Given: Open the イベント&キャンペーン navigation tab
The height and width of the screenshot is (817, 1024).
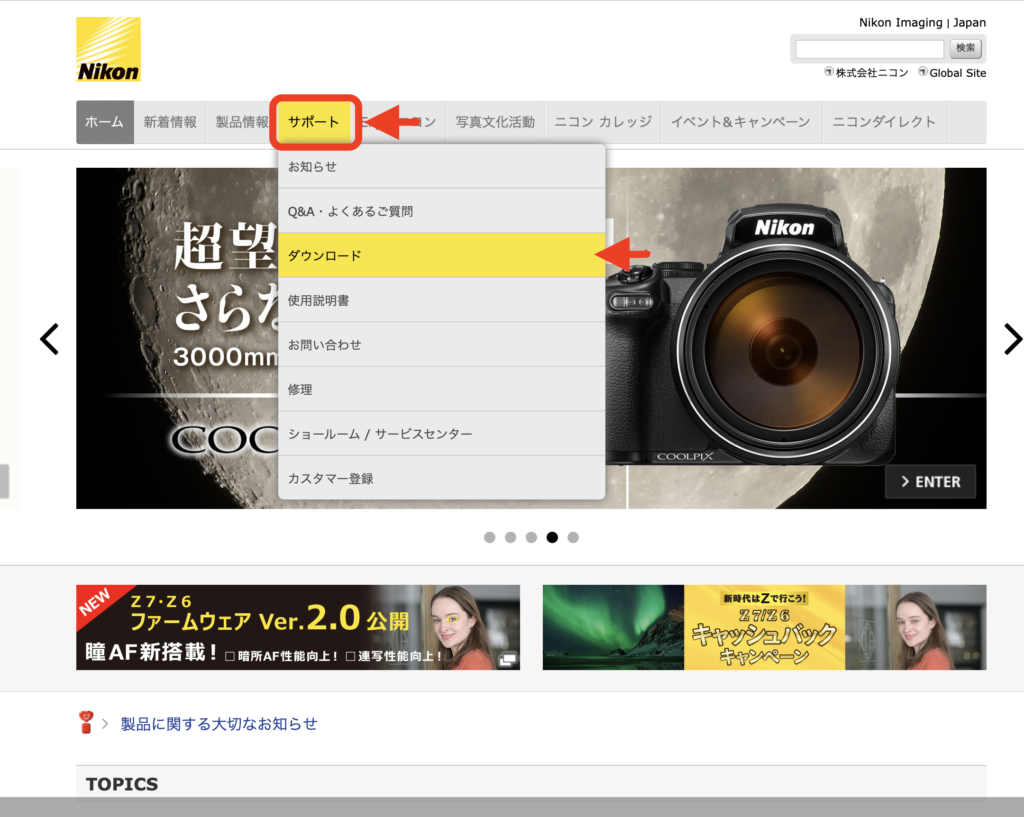Looking at the screenshot, I should click(x=741, y=122).
